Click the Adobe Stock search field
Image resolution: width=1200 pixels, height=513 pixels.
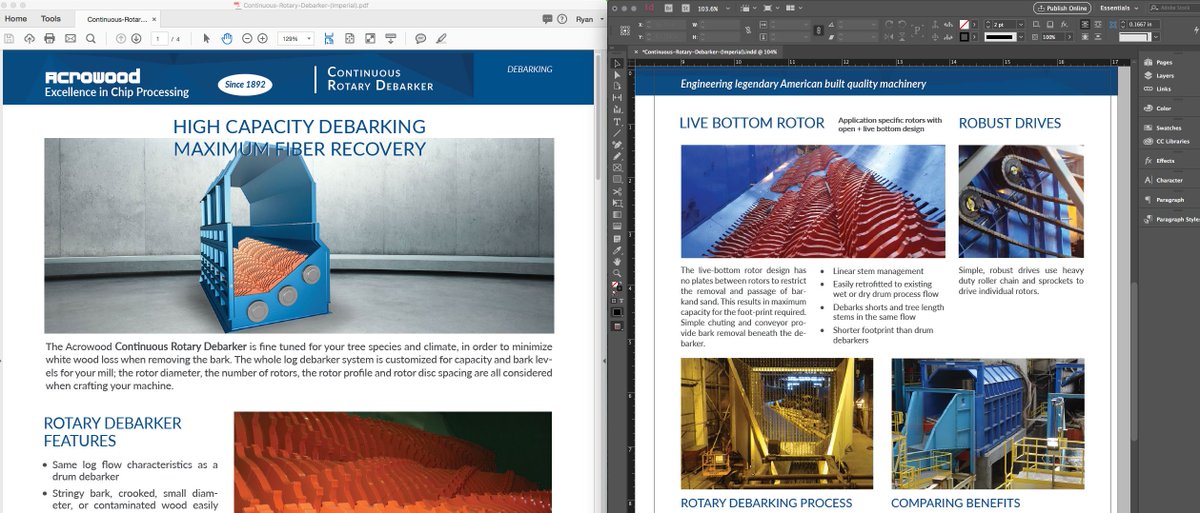click(x=1176, y=7)
